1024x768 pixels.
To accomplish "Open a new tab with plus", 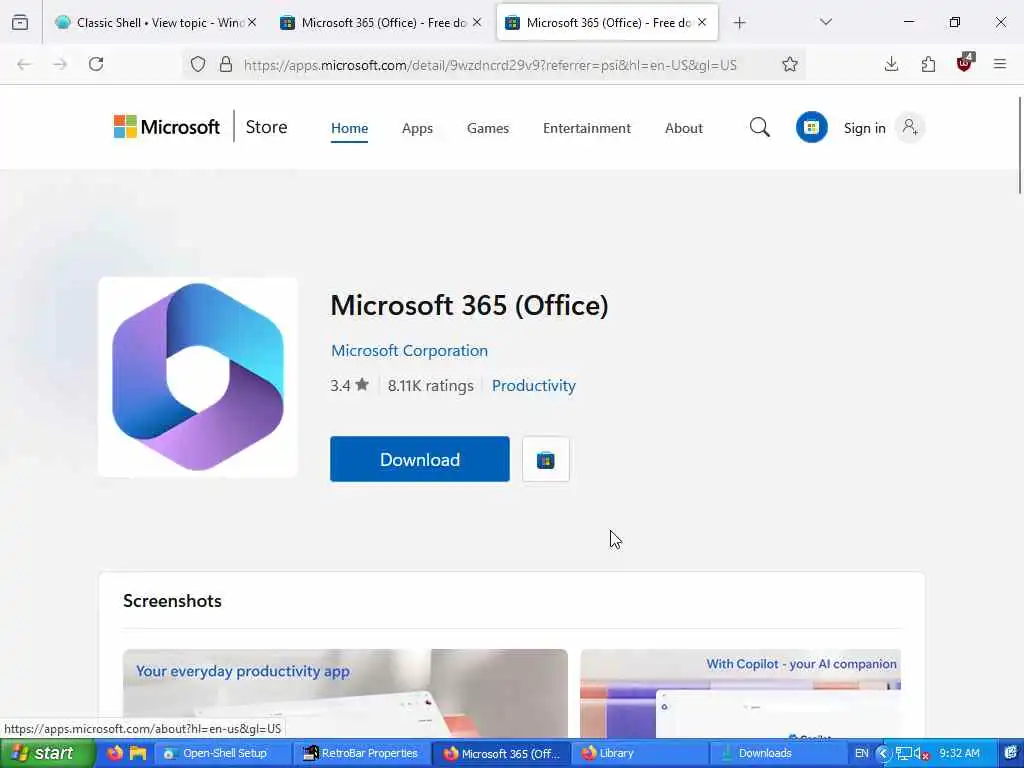I will pyautogui.click(x=739, y=23).
